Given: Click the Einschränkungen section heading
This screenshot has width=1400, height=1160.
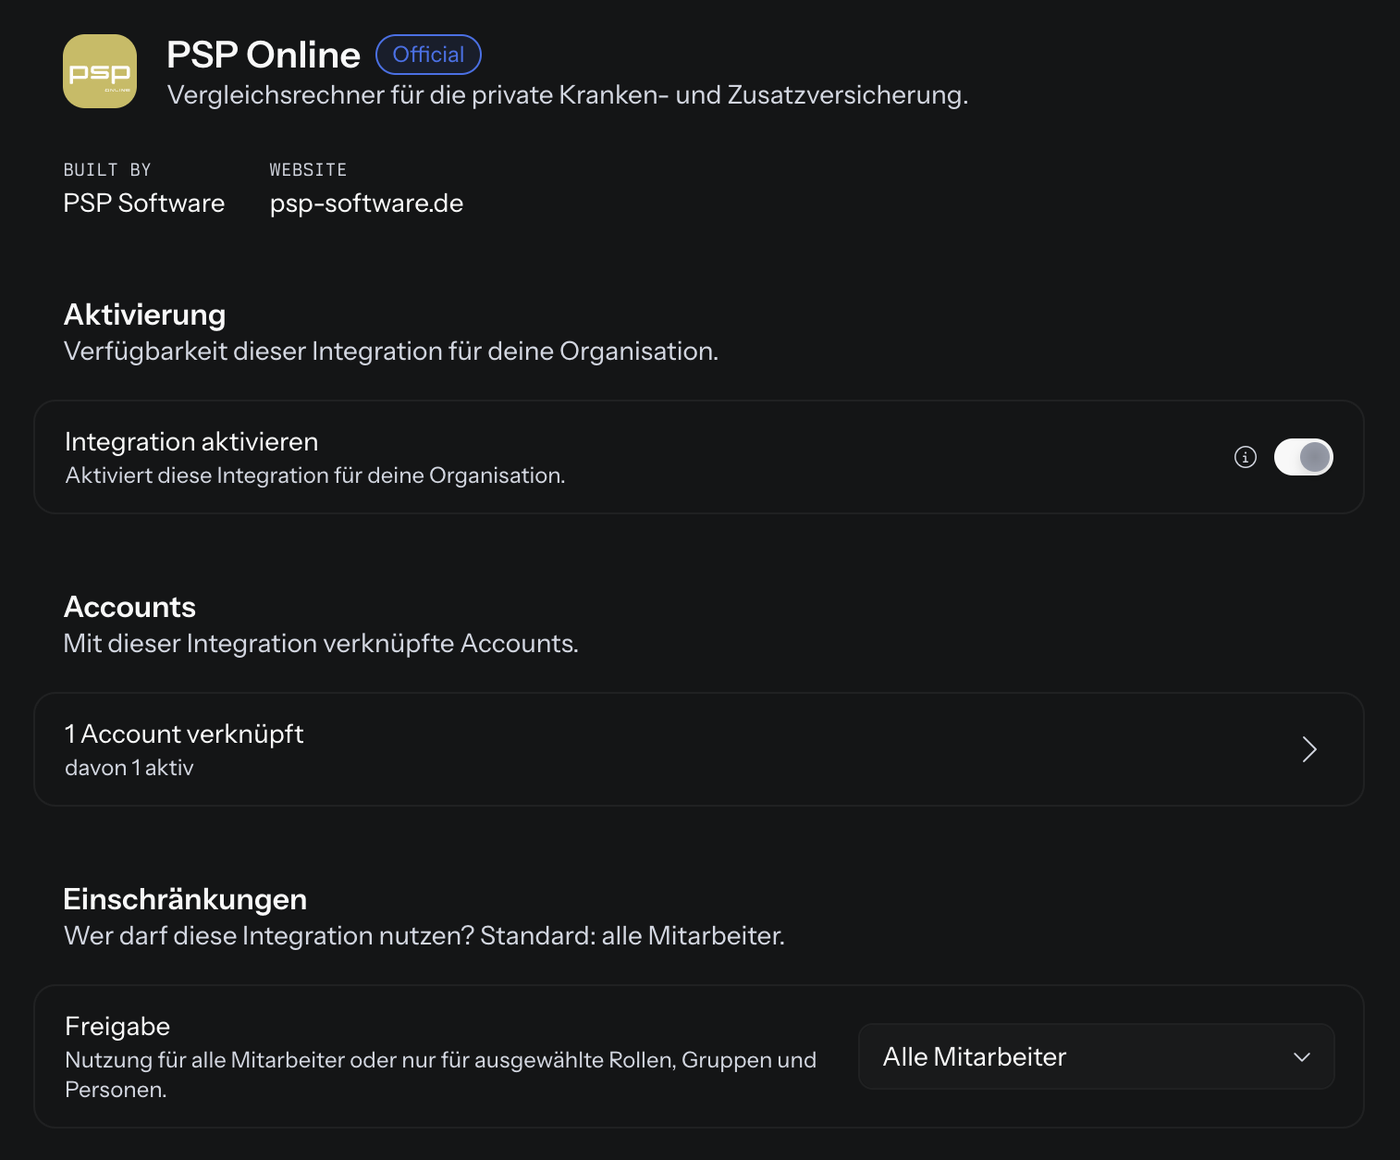Looking at the screenshot, I should (x=185, y=899).
